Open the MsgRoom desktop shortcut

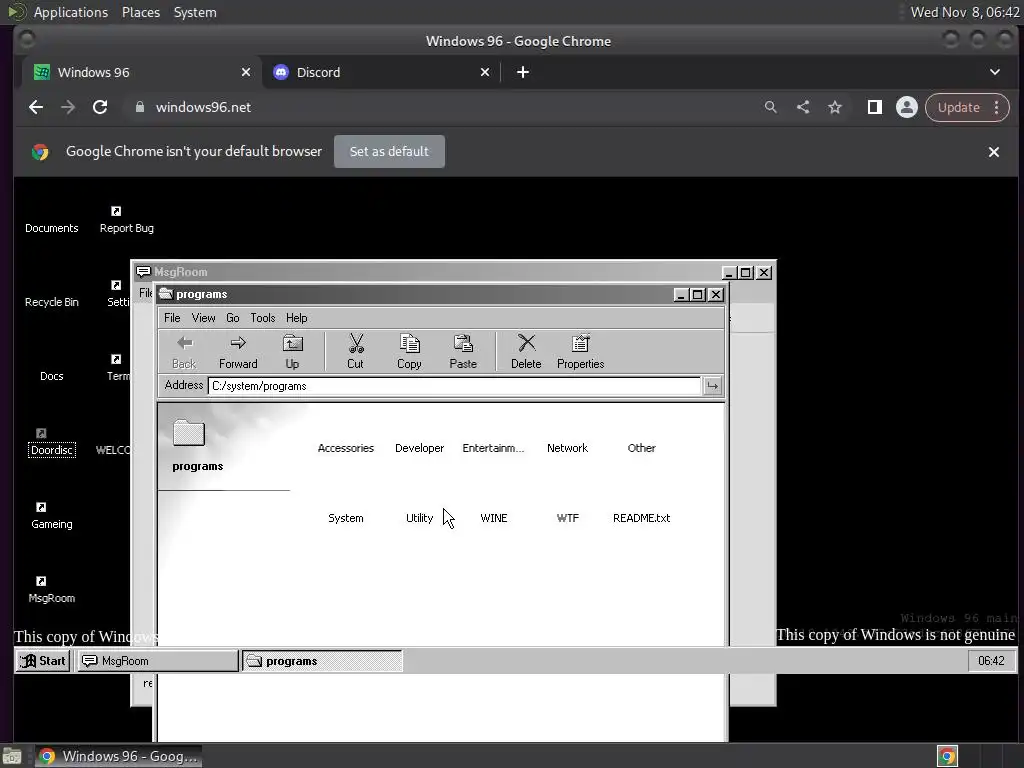52,590
